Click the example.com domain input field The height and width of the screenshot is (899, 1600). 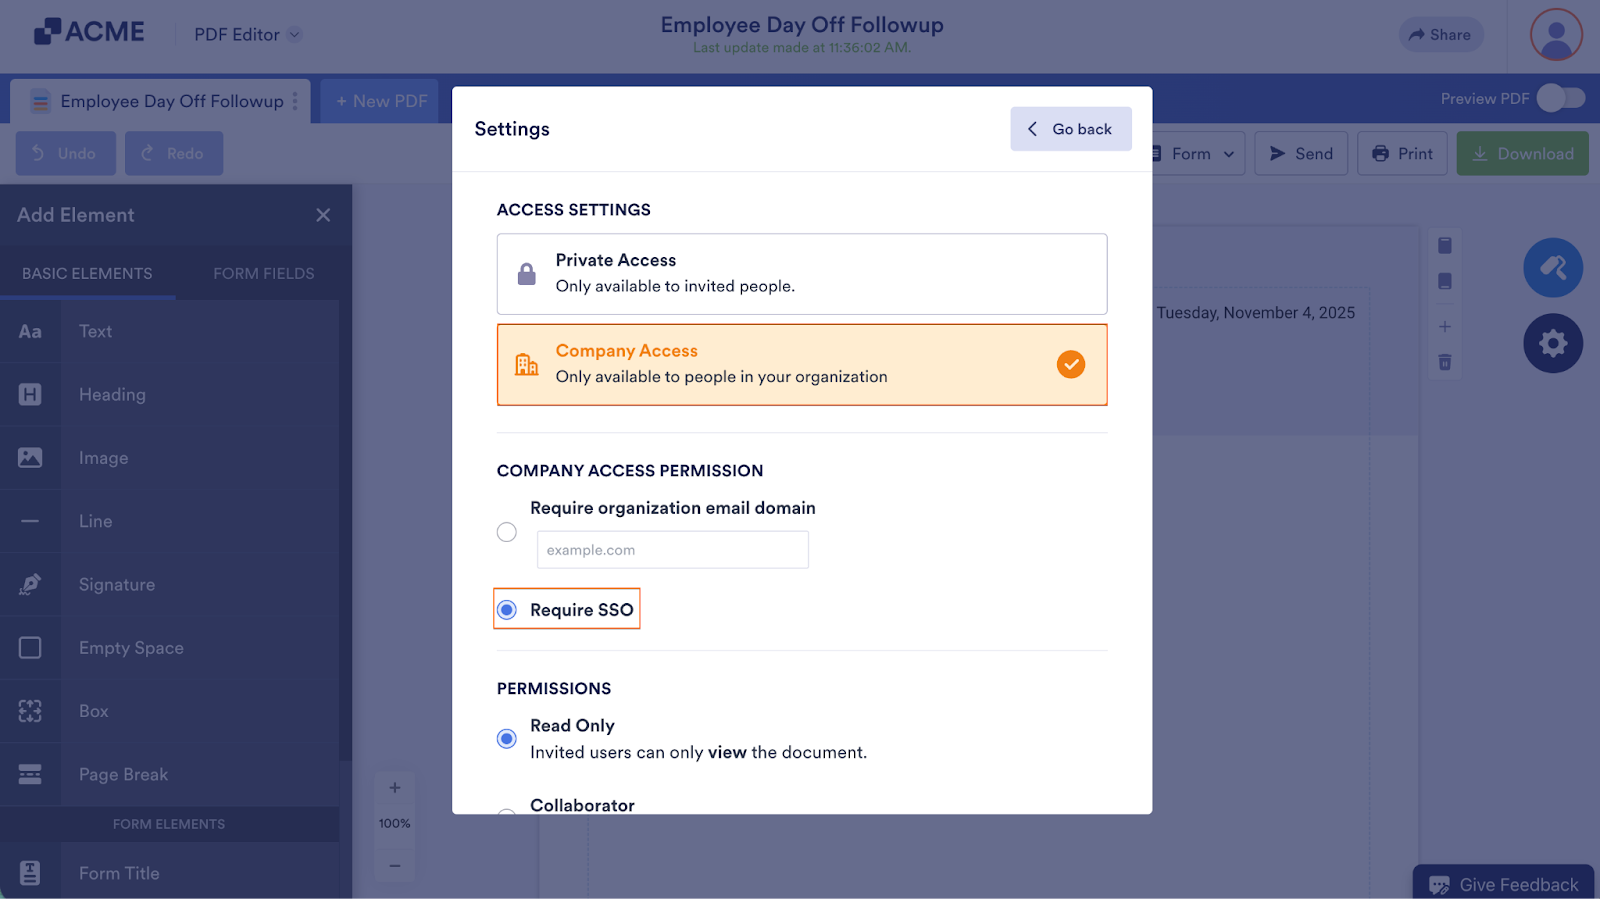[672, 550]
